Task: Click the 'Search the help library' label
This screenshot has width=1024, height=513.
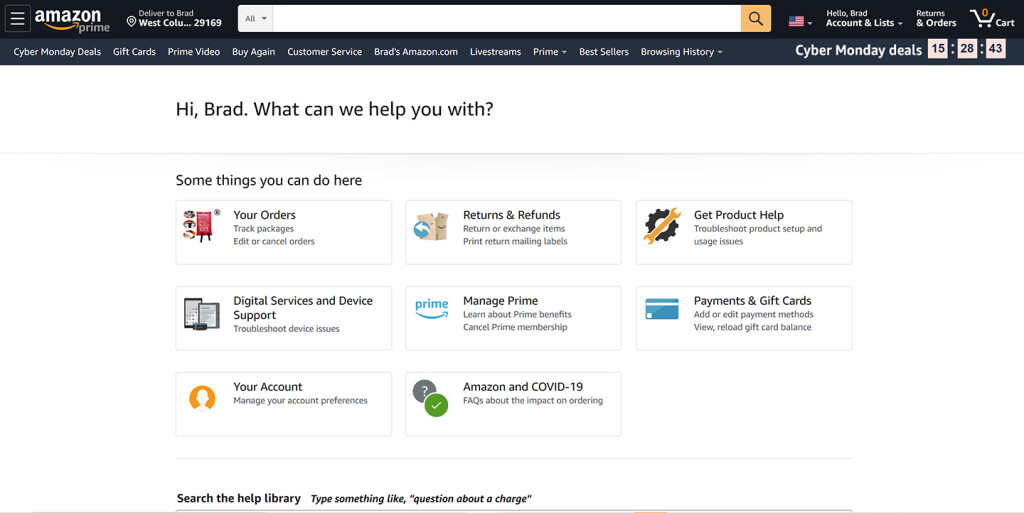Action: tap(238, 498)
